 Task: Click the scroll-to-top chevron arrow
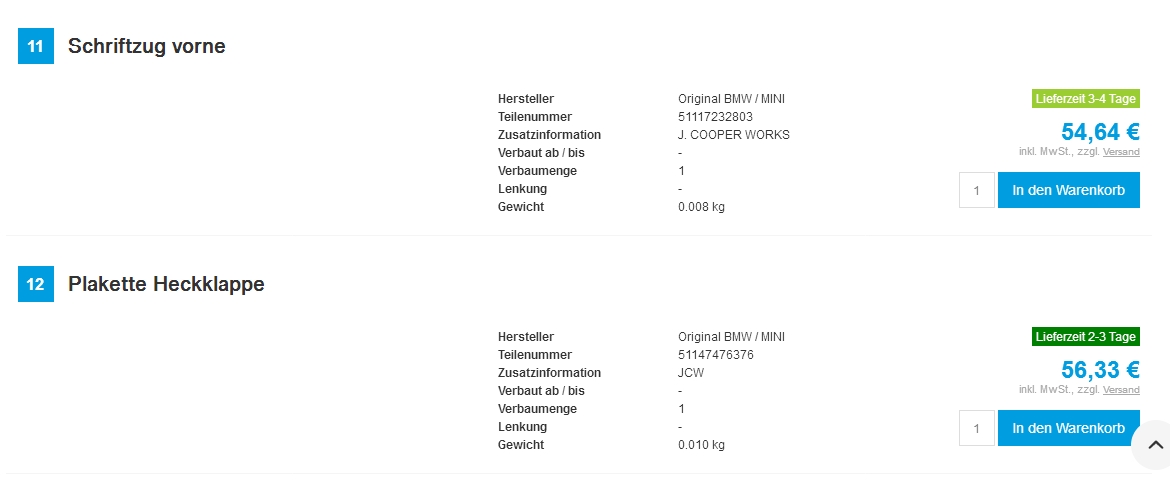(x=1155, y=445)
